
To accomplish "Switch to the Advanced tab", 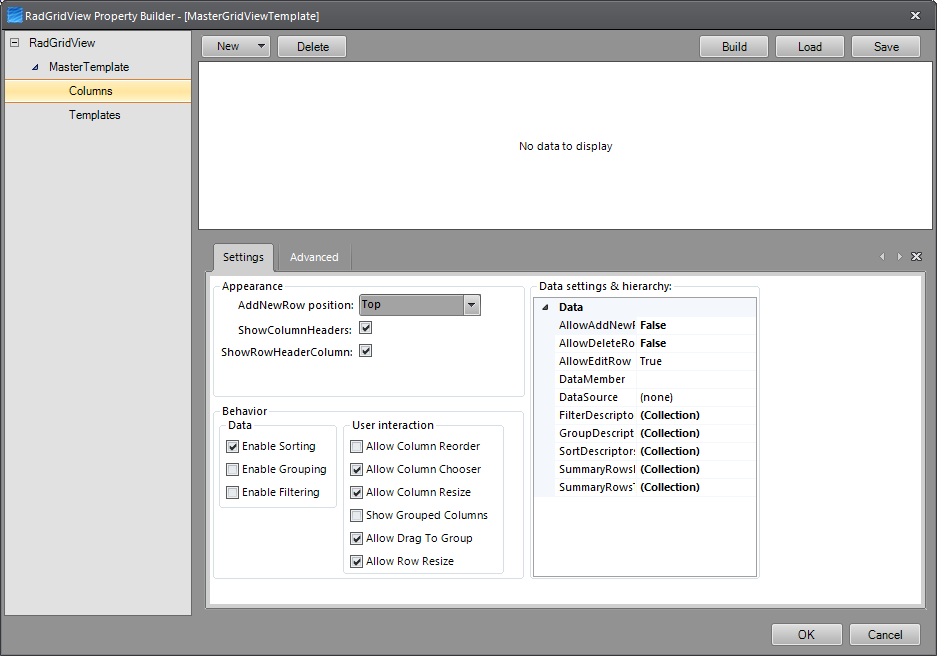I will (x=314, y=257).
